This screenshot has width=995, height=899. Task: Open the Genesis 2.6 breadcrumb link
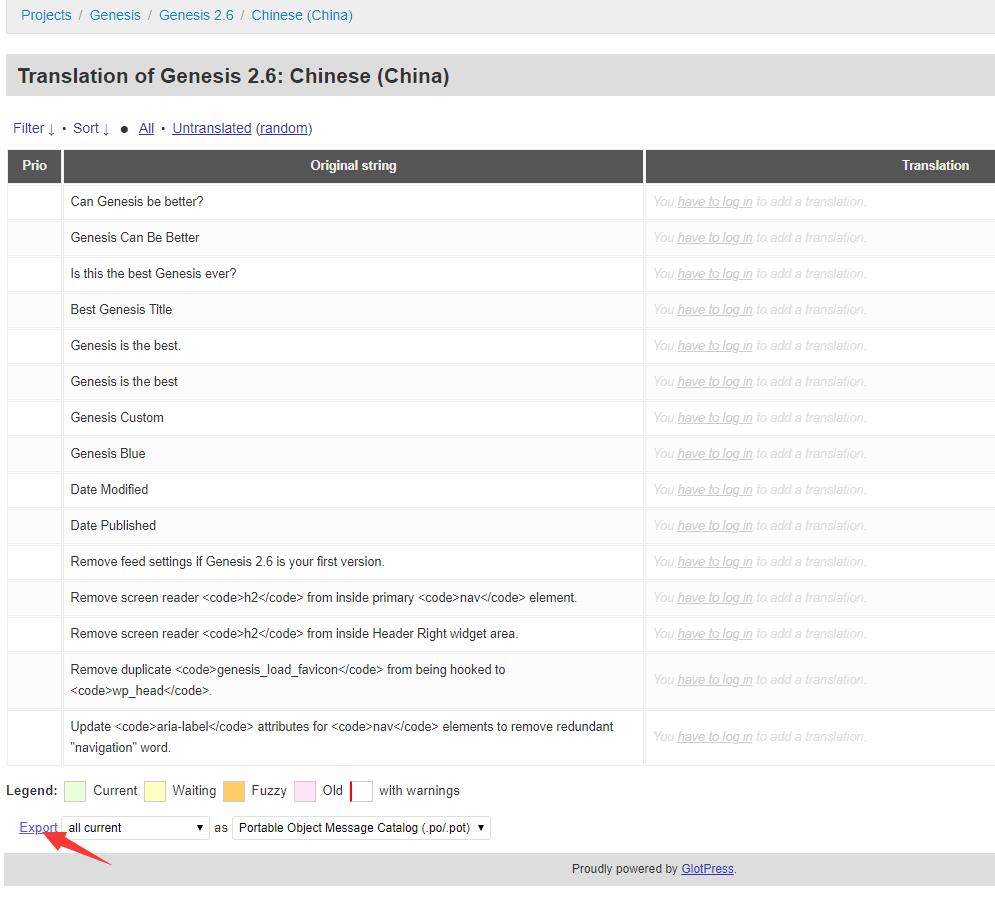coord(196,15)
